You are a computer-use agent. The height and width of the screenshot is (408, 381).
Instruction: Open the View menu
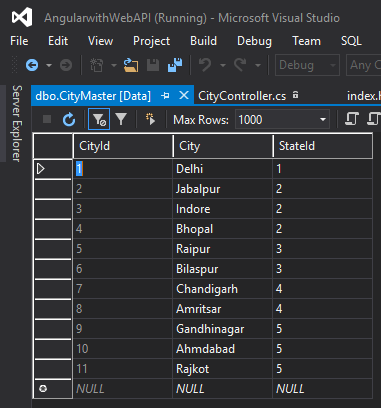pyautogui.click(x=100, y=41)
